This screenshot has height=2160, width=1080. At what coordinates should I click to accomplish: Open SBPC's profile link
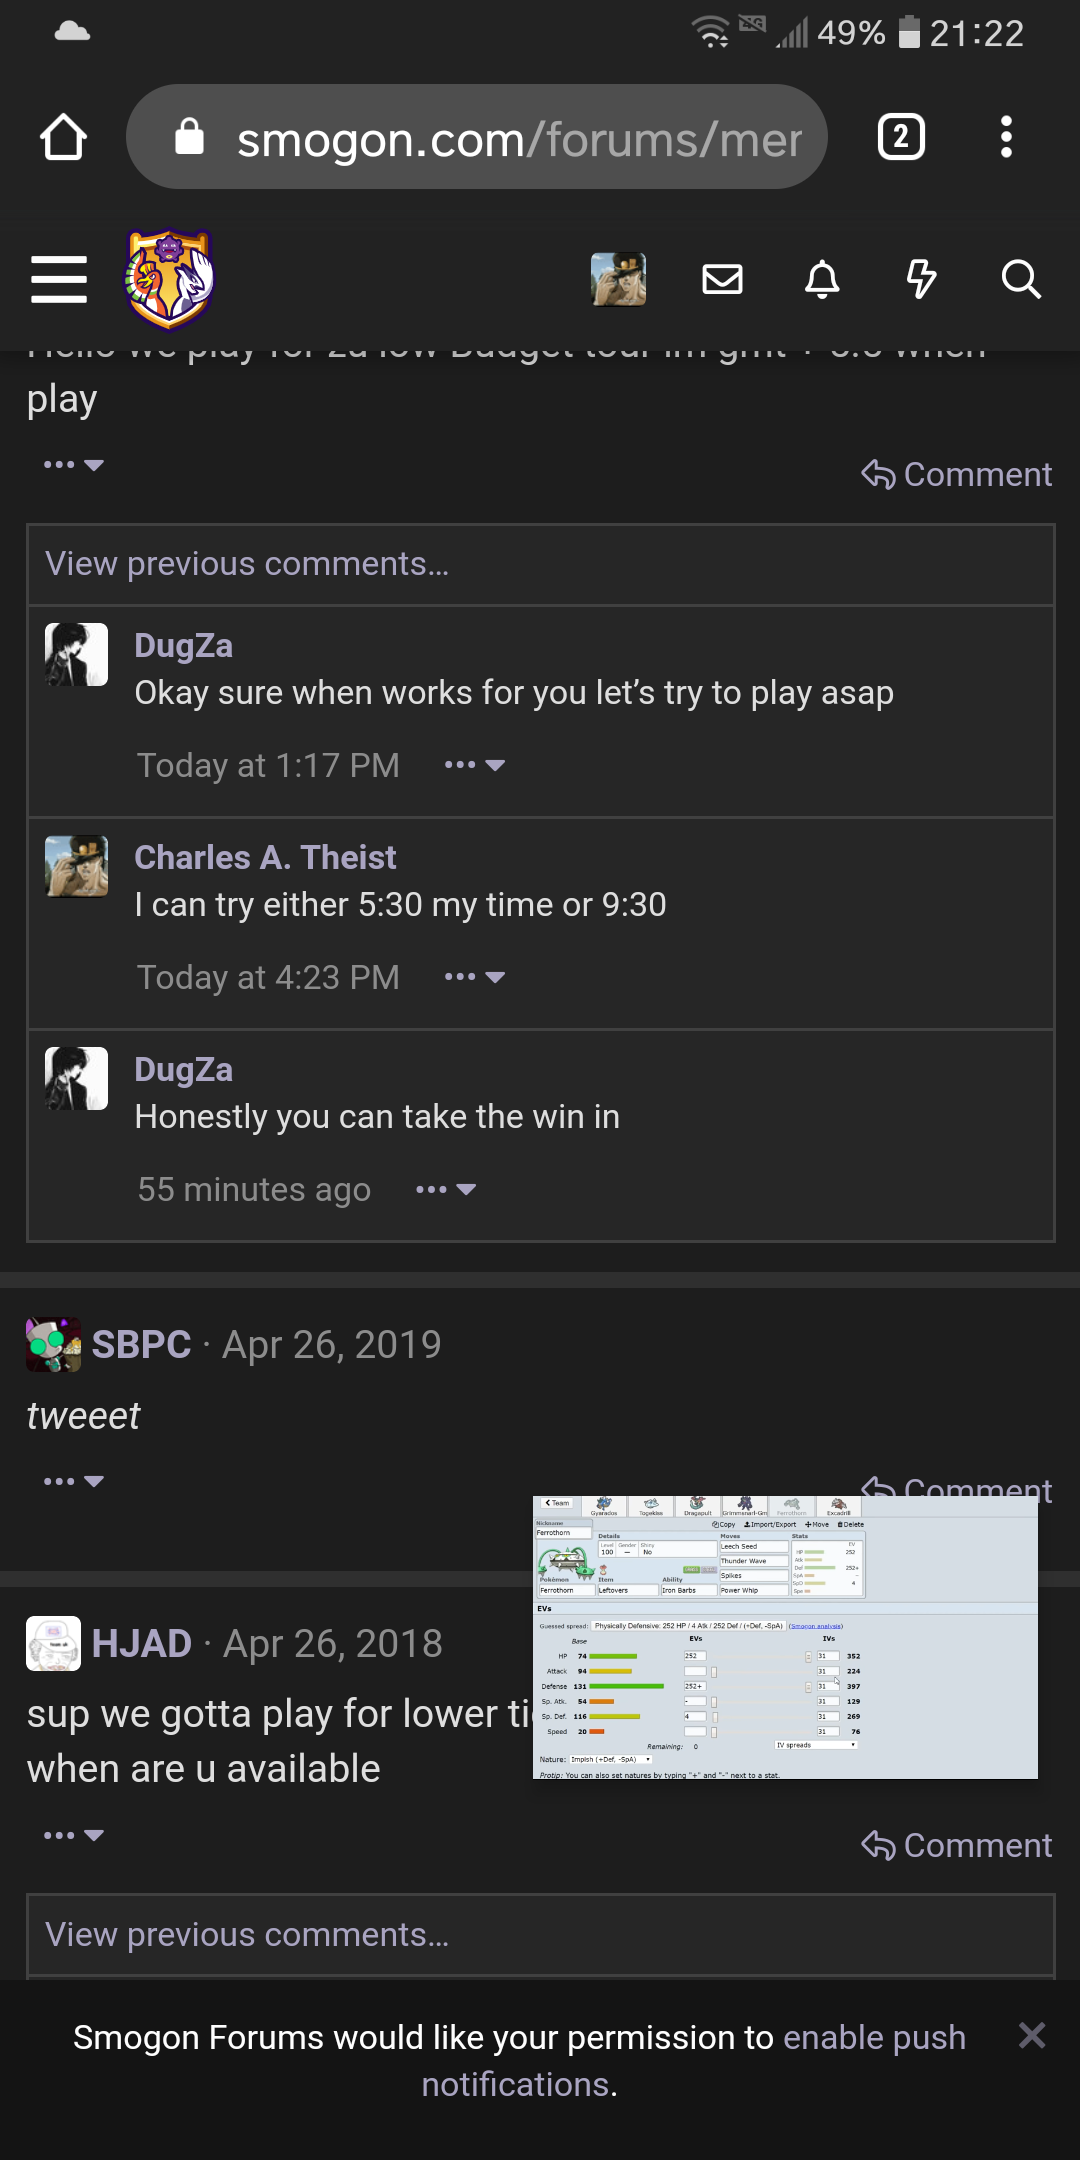point(141,1345)
